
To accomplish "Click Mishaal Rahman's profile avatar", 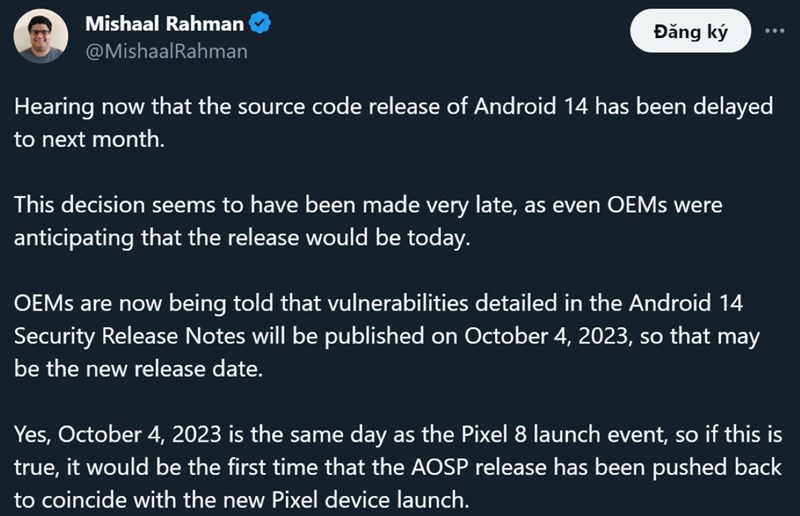I will [41, 36].
